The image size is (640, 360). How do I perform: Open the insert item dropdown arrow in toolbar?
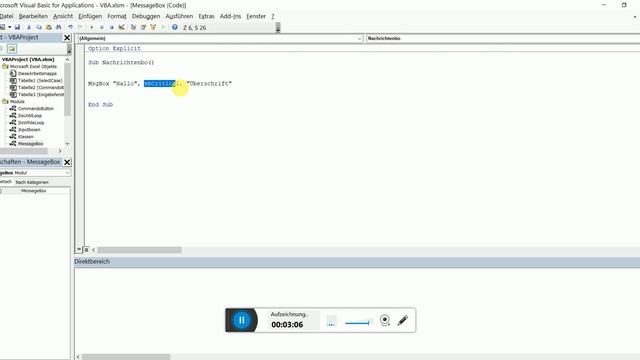click(9, 27)
